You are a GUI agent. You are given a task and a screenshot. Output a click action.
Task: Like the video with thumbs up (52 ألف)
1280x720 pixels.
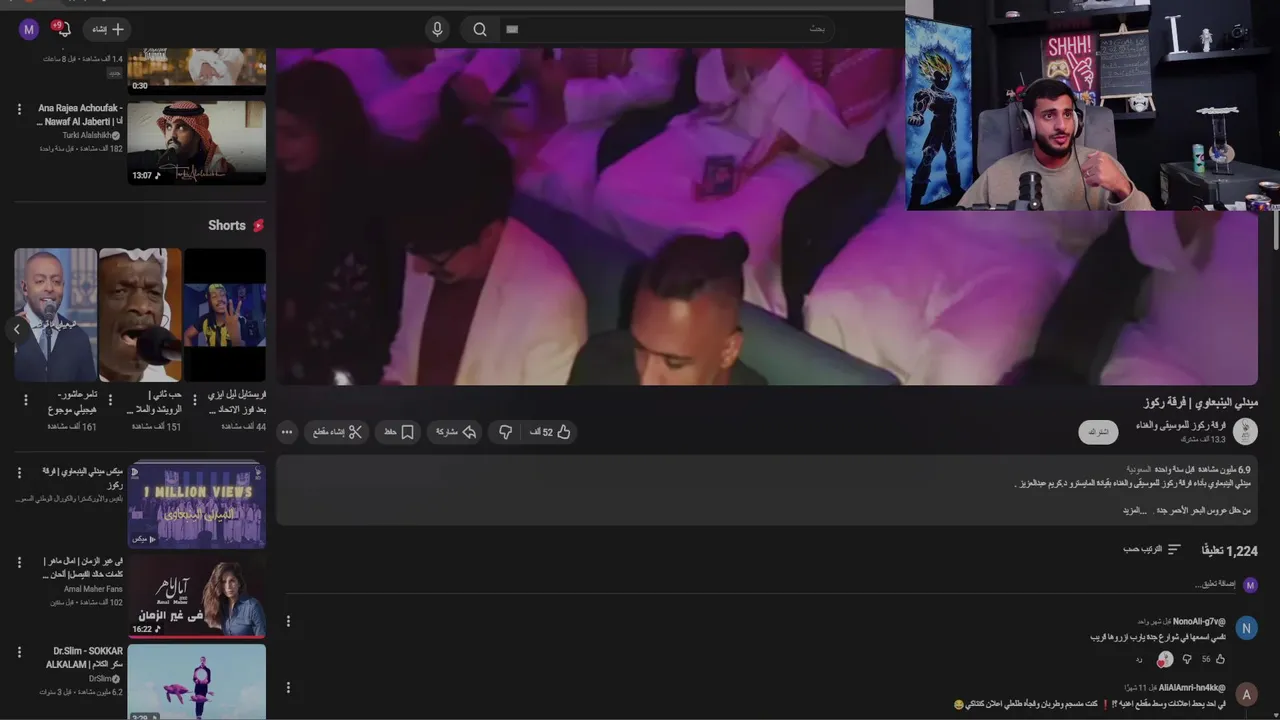point(551,432)
